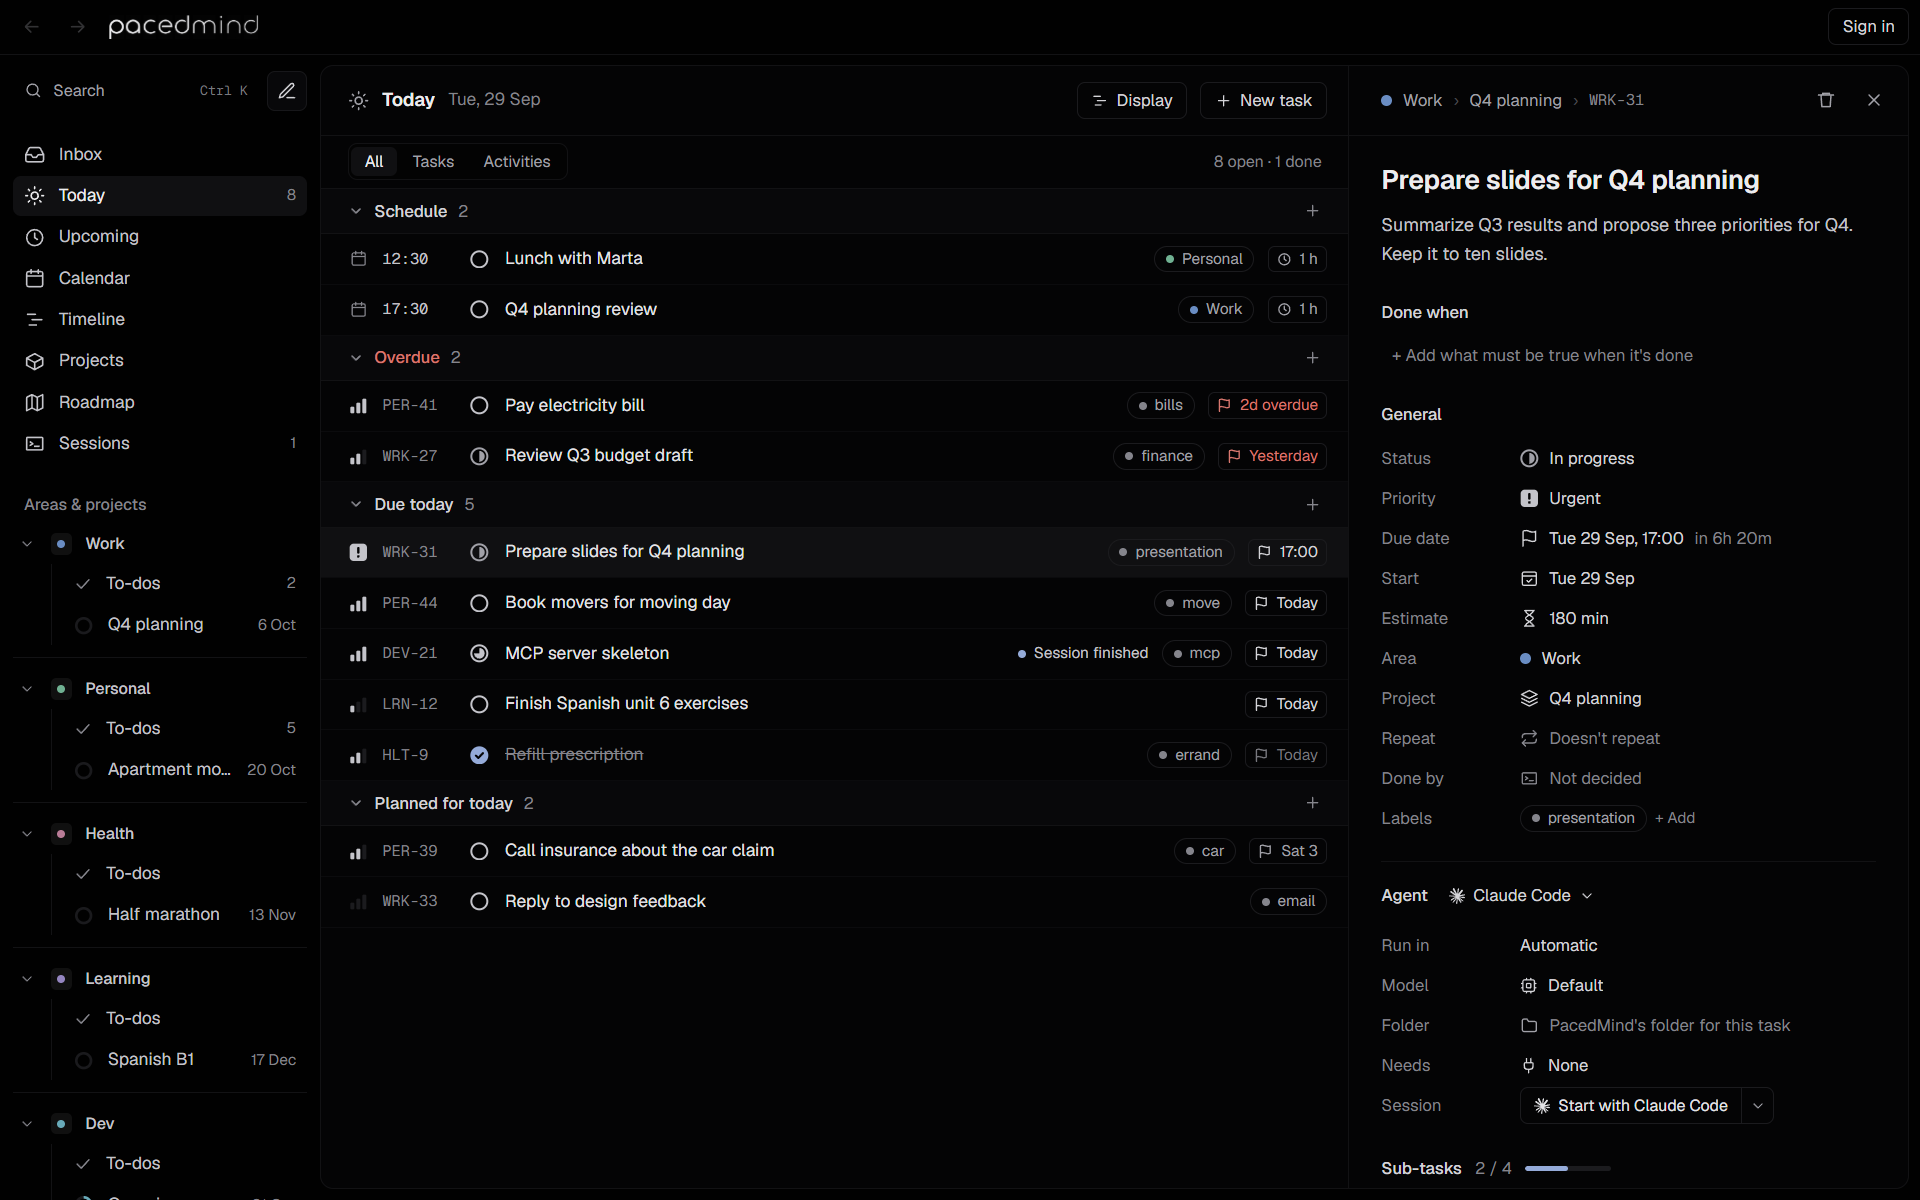The width and height of the screenshot is (1920, 1200).
Task: Collapse the Overdue section
Action: 356,358
